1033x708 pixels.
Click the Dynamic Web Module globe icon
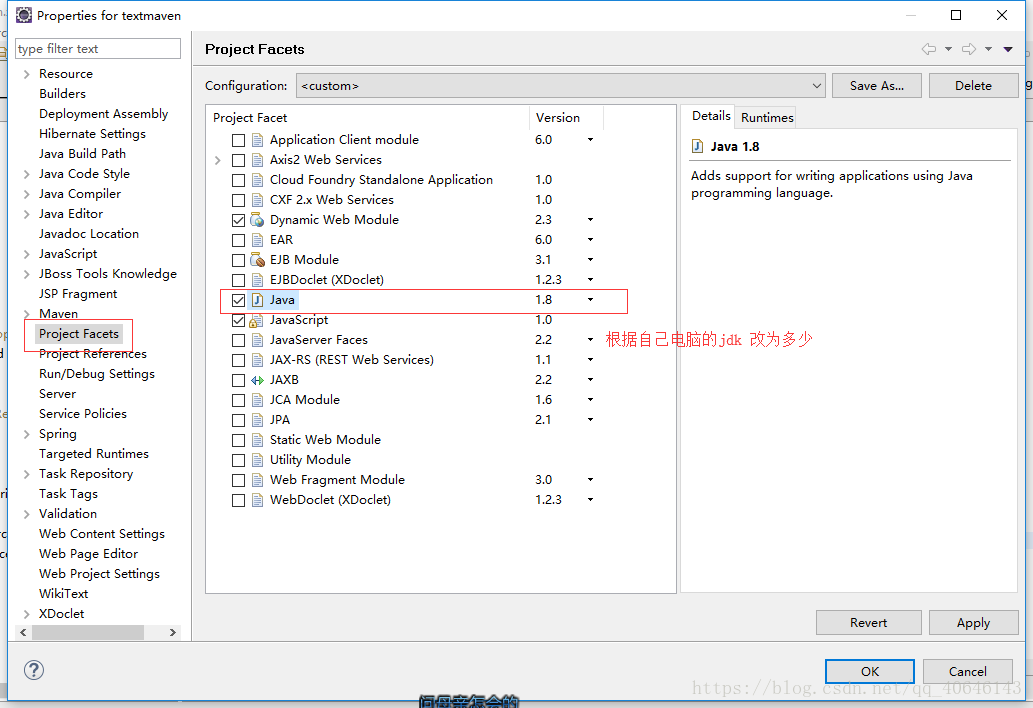tap(258, 220)
